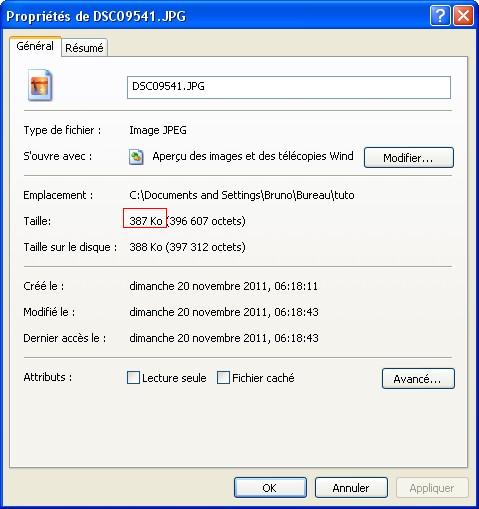Close the properties dialog window

point(463,16)
